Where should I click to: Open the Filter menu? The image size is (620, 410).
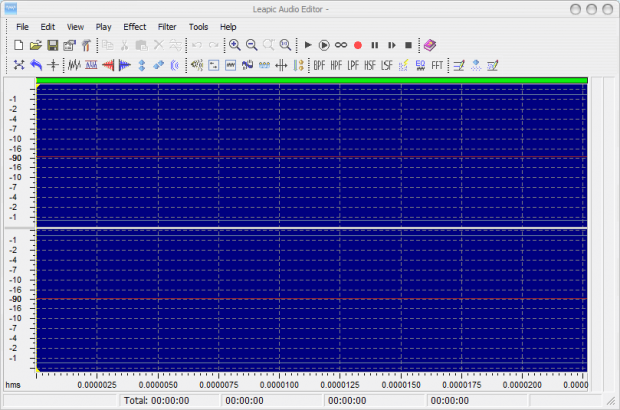[x=167, y=26]
